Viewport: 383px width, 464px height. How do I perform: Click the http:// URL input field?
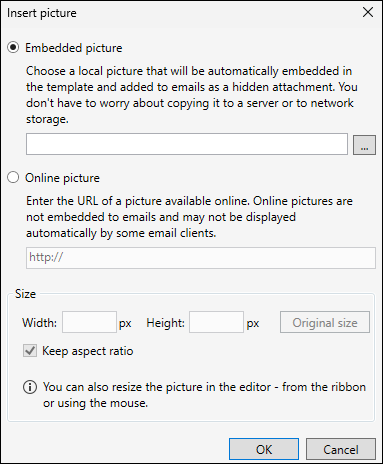[201, 258]
